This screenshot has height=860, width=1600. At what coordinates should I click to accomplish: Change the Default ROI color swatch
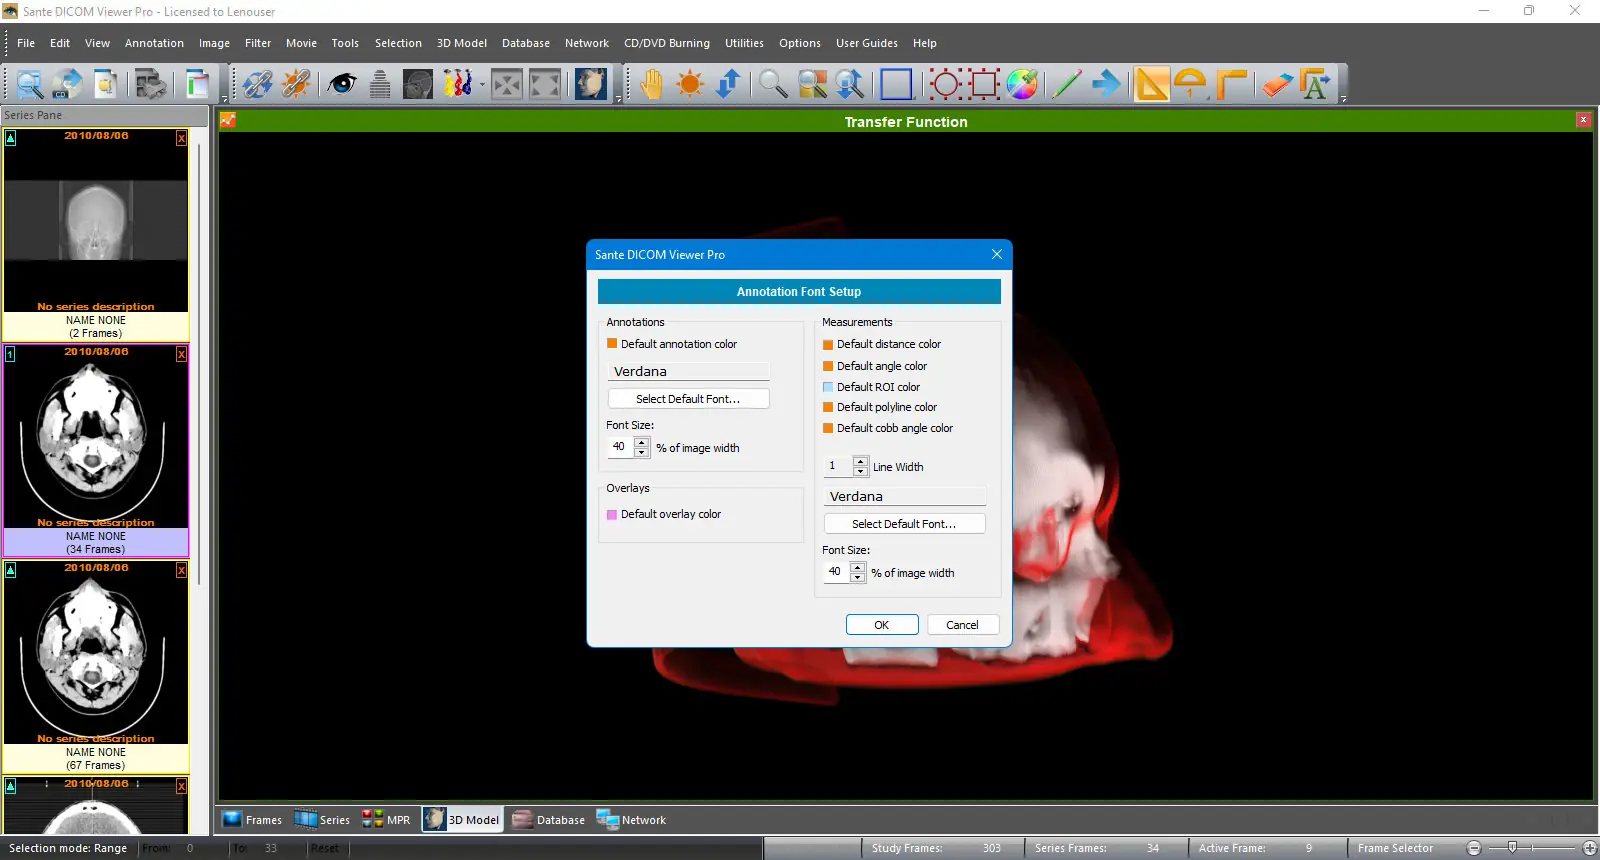click(828, 387)
